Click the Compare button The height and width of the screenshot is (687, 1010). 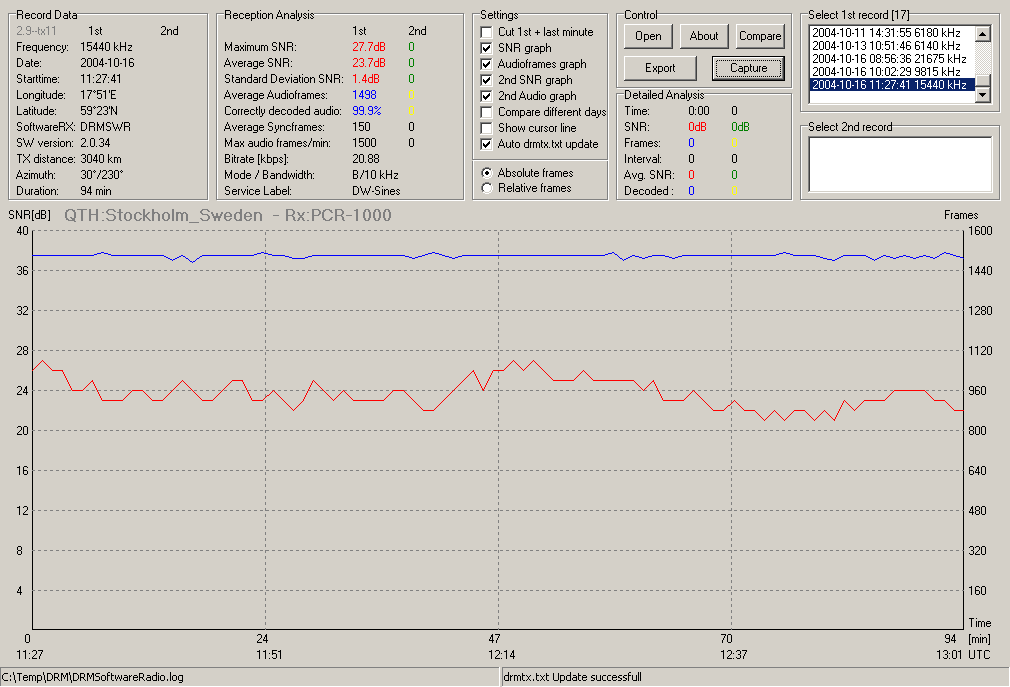click(x=760, y=36)
